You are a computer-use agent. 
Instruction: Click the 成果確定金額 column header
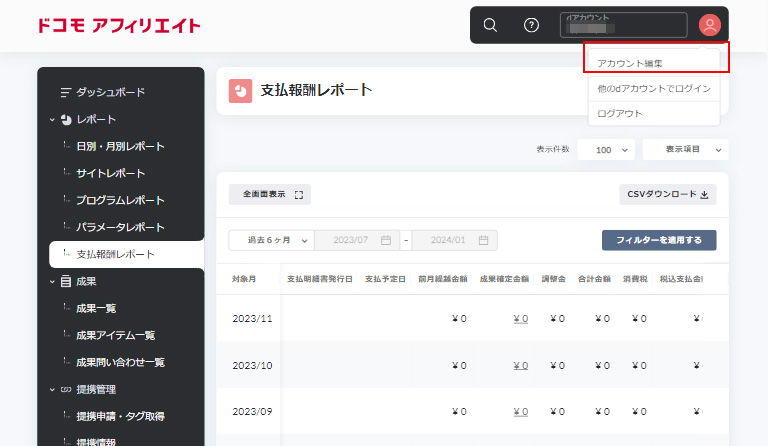pyautogui.click(x=504, y=279)
